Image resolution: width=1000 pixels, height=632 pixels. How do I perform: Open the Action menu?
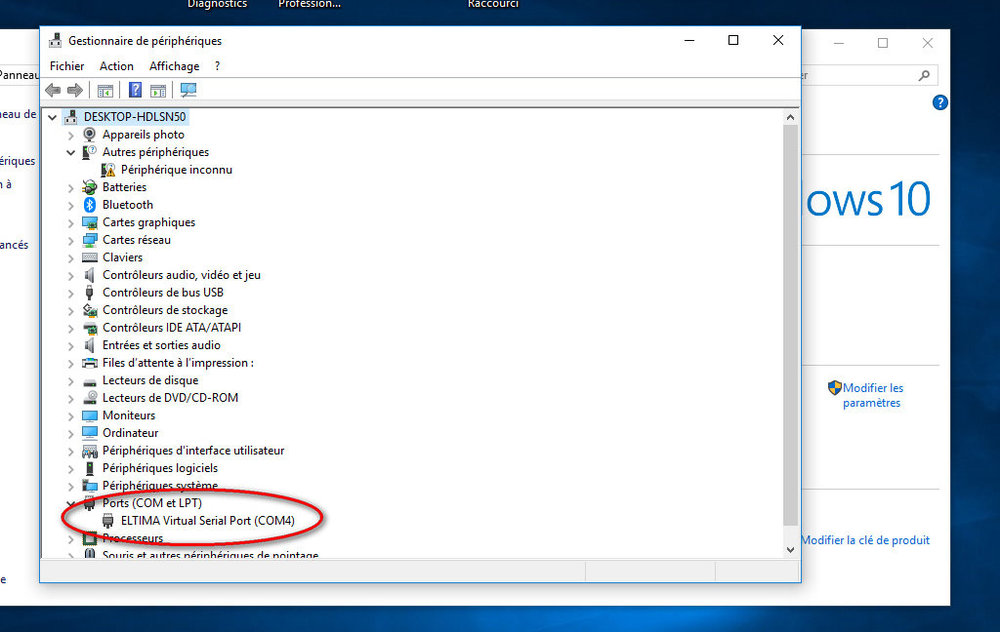click(116, 66)
